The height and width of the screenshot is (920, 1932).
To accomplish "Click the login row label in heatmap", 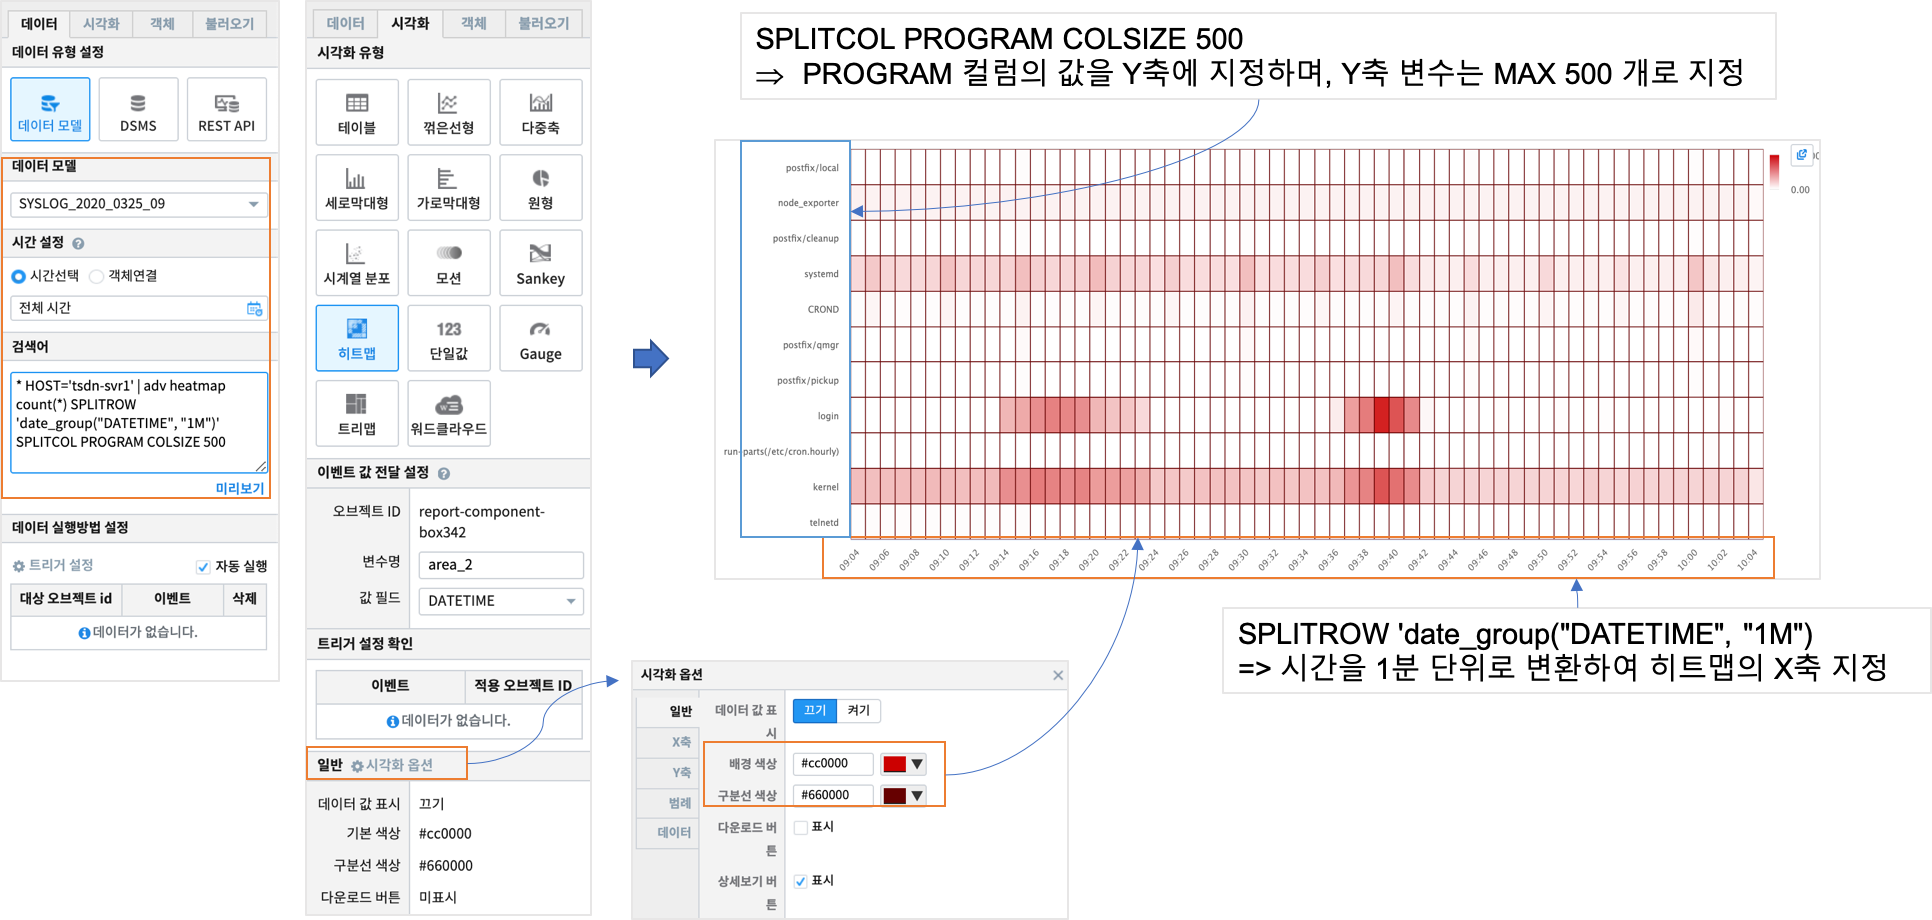I will (x=828, y=416).
